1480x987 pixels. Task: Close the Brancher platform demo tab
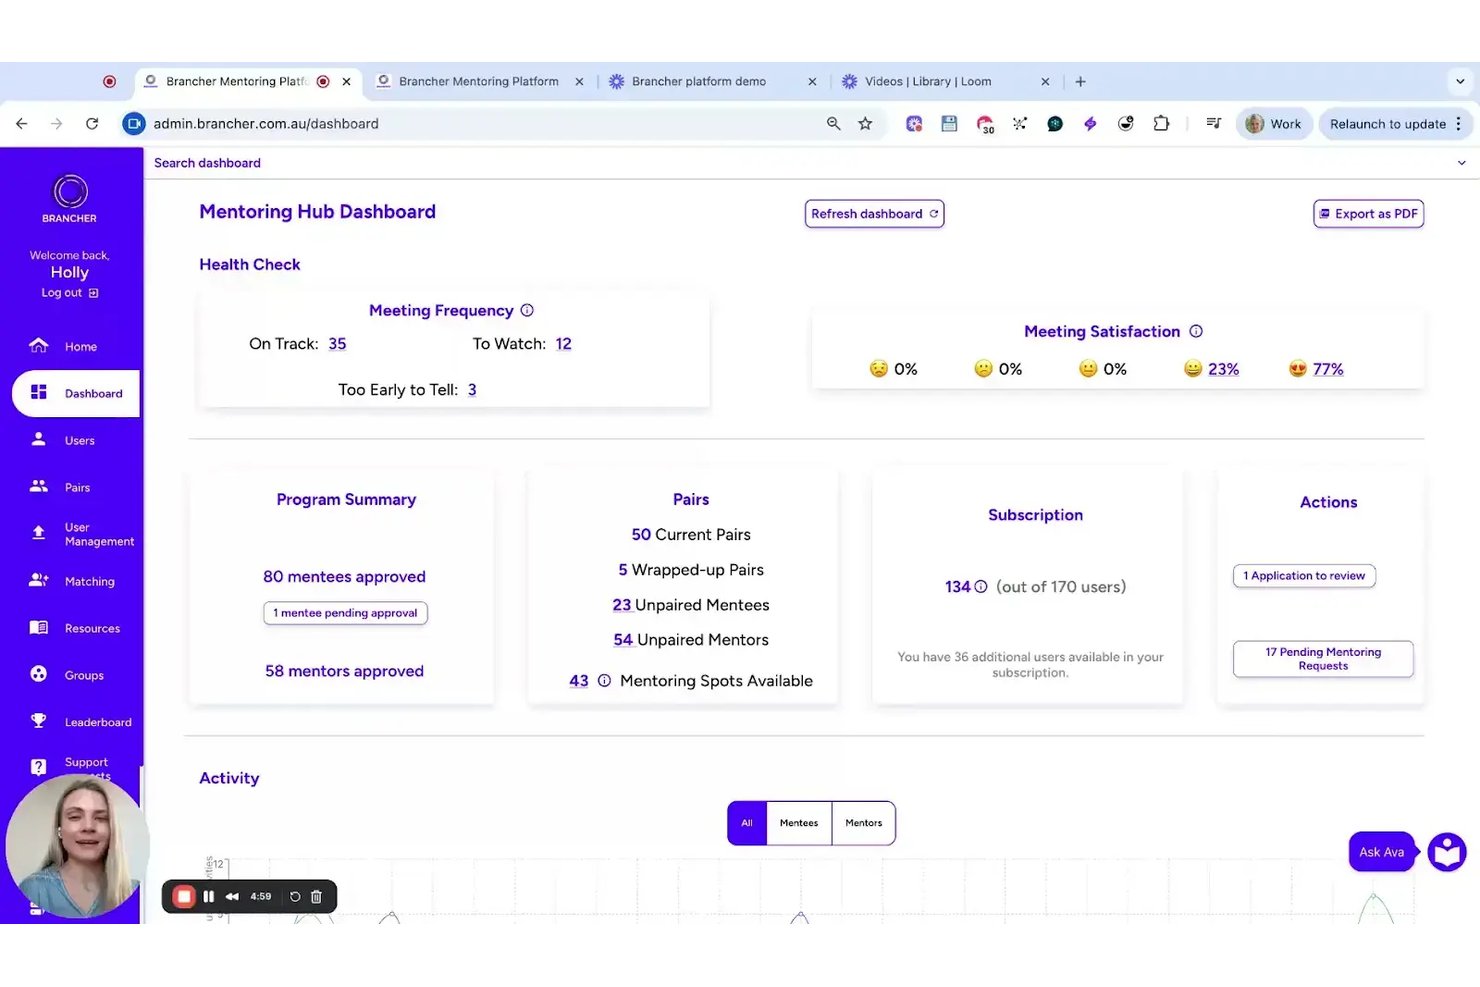tap(812, 82)
